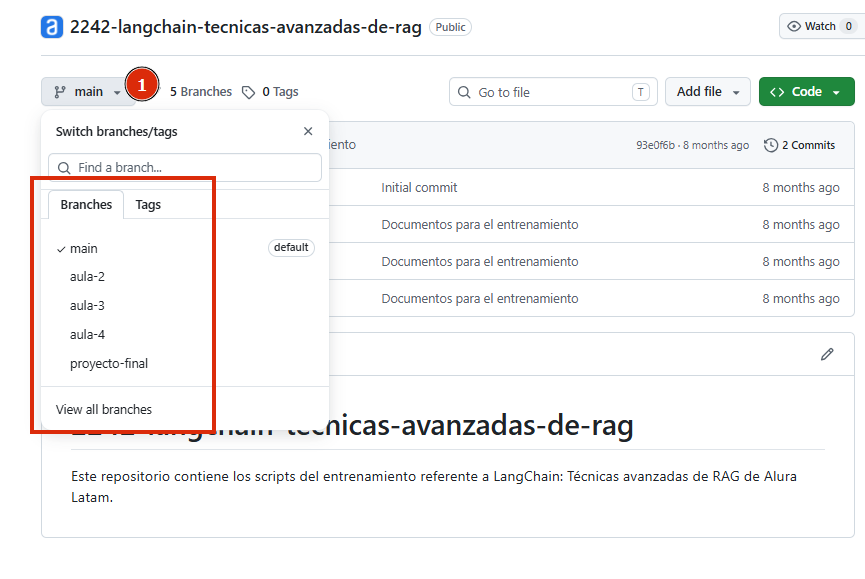Image resolution: width=865 pixels, height=579 pixels.
Task: Open View all branches link
Action: coord(104,409)
